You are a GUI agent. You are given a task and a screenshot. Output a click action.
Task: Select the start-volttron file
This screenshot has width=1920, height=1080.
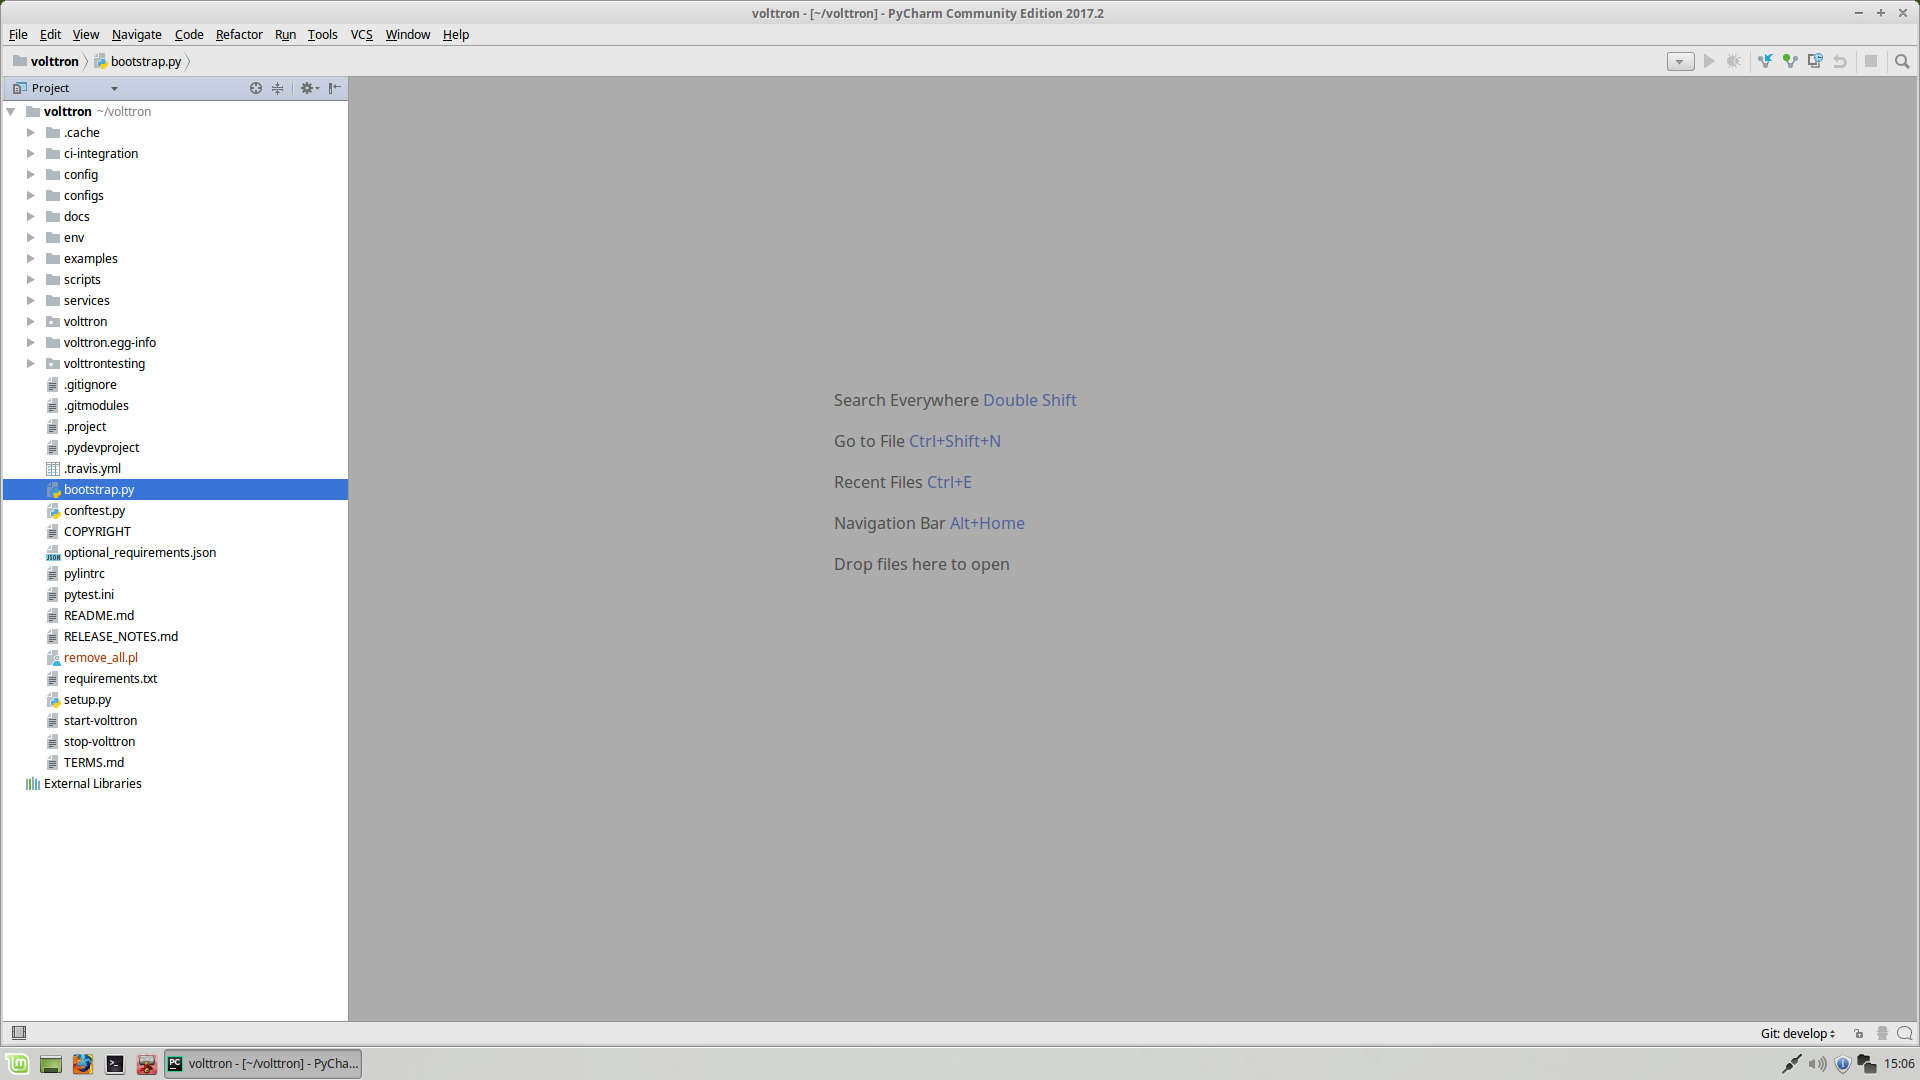100,721
